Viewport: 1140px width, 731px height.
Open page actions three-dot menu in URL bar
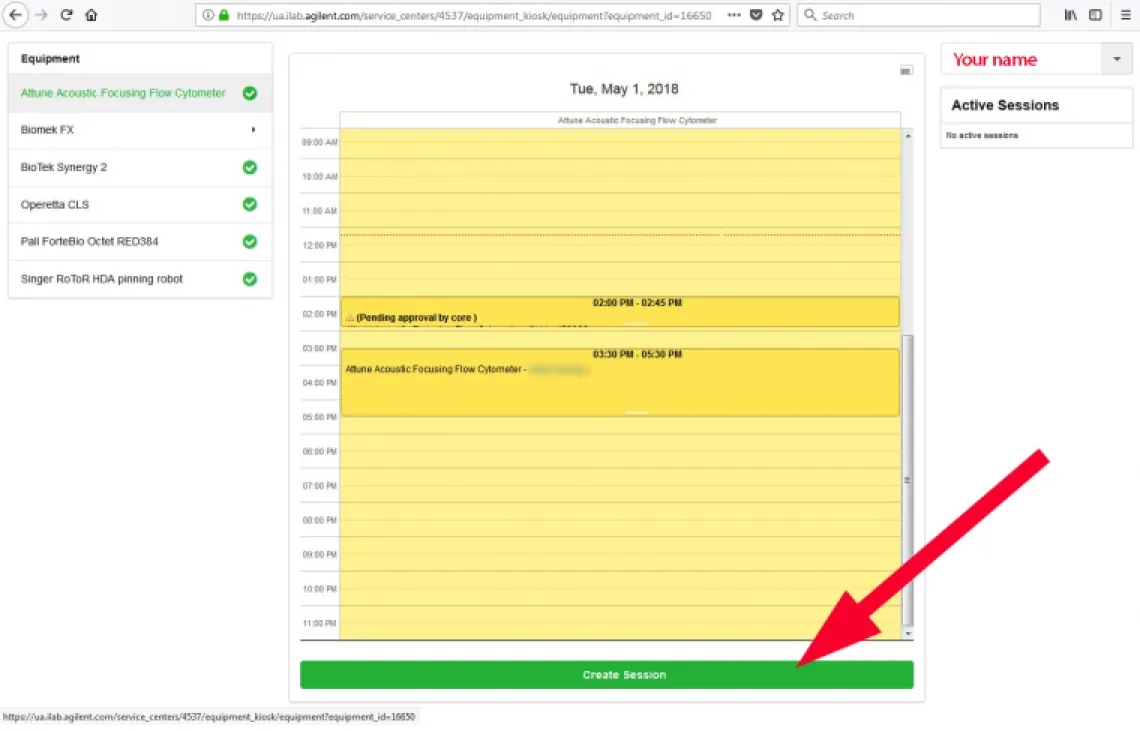coord(734,15)
